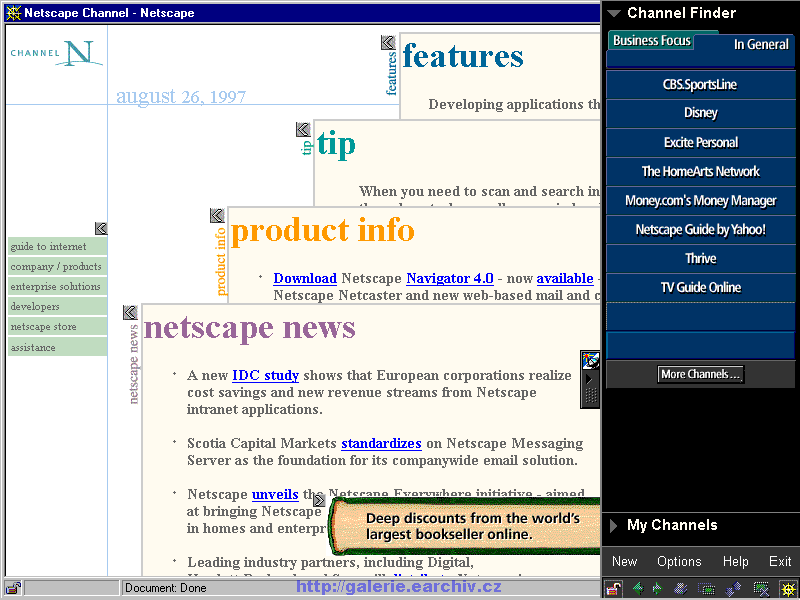Click the Channel N logo
This screenshot has width=800, height=600.
tap(56, 53)
